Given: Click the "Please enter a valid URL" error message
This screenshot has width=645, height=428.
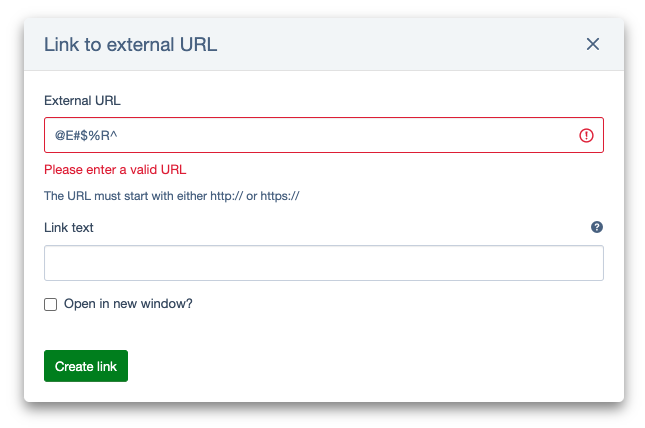Looking at the screenshot, I should click(x=115, y=169).
